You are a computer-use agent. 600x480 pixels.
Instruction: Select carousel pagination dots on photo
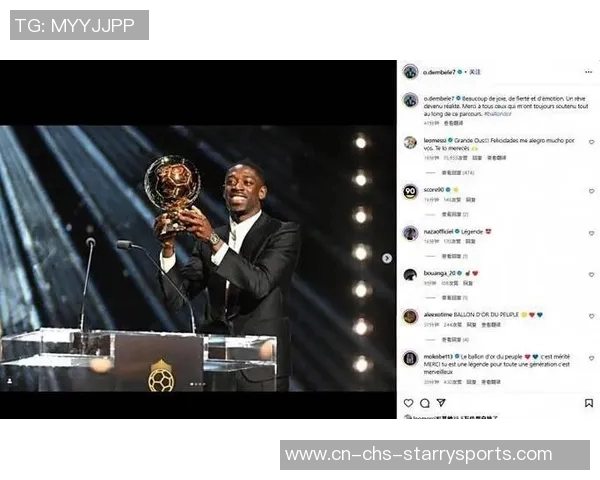[198, 384]
